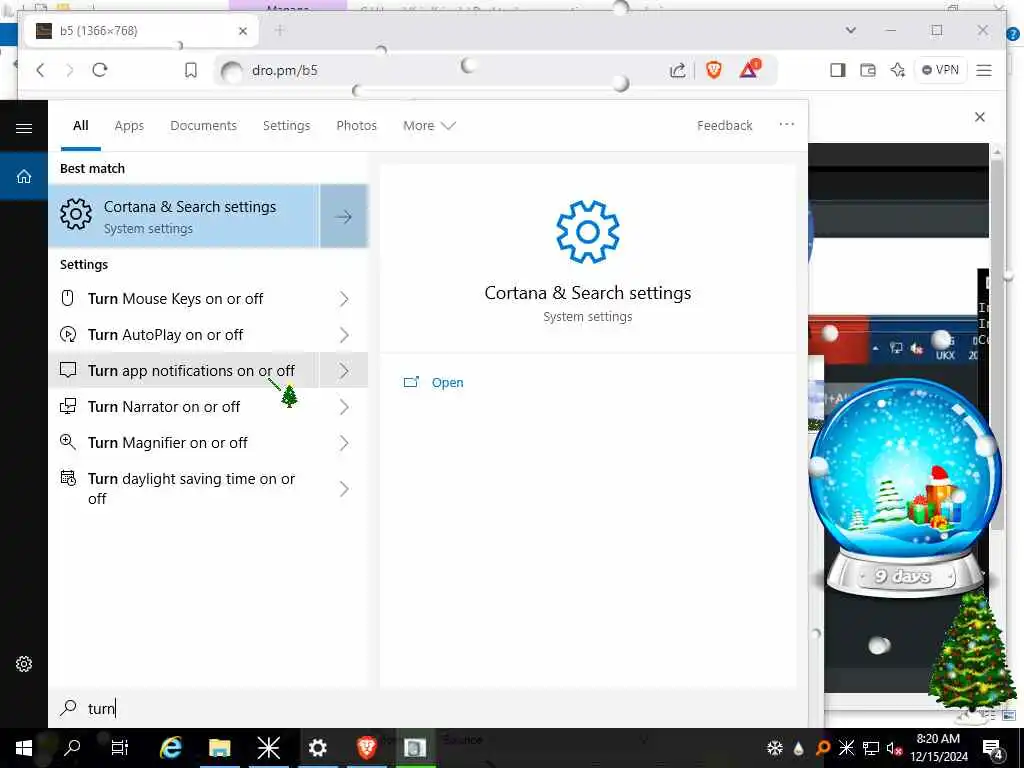Expand Turn AutoPlay on or off chevron
Screen dimensions: 1024x768
point(344,335)
